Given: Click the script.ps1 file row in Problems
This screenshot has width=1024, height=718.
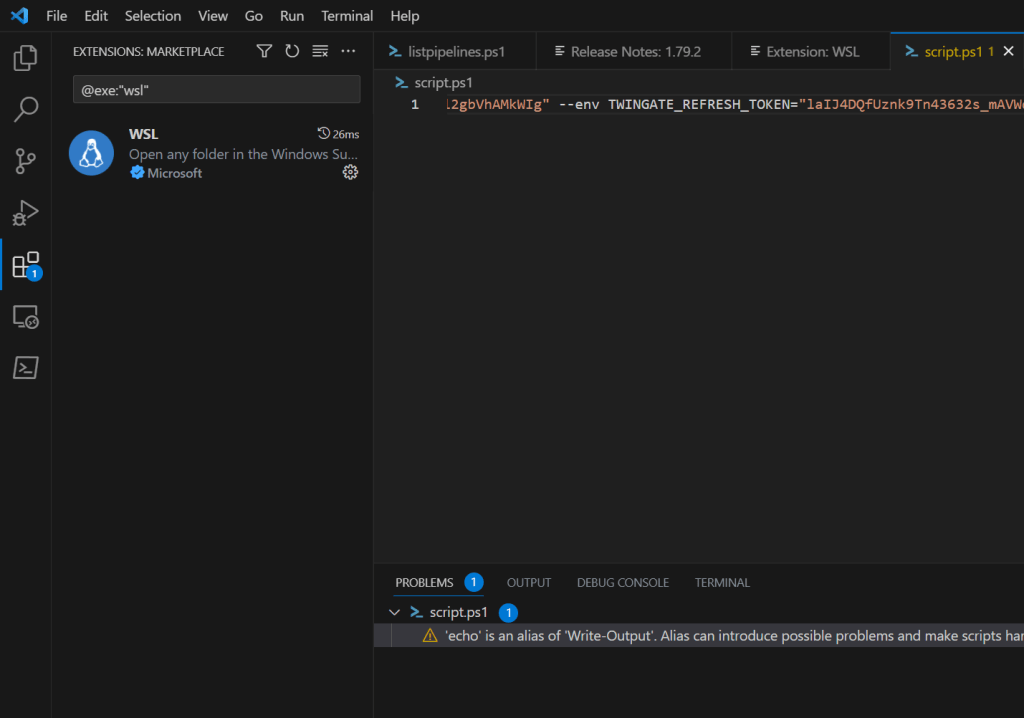Looking at the screenshot, I should pyautogui.click(x=699, y=612).
